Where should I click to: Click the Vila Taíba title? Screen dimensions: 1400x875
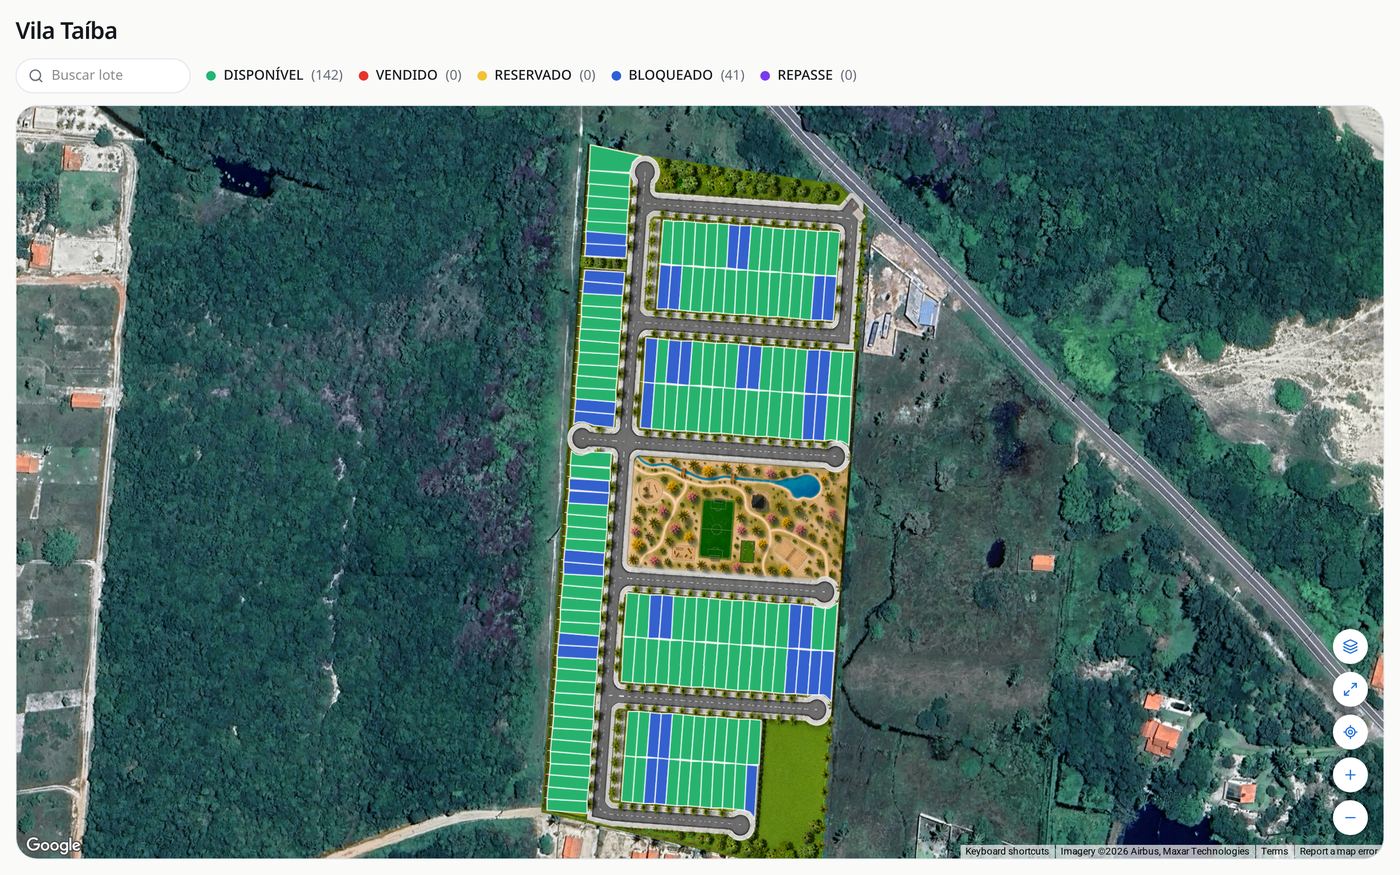pyautogui.click(x=66, y=31)
